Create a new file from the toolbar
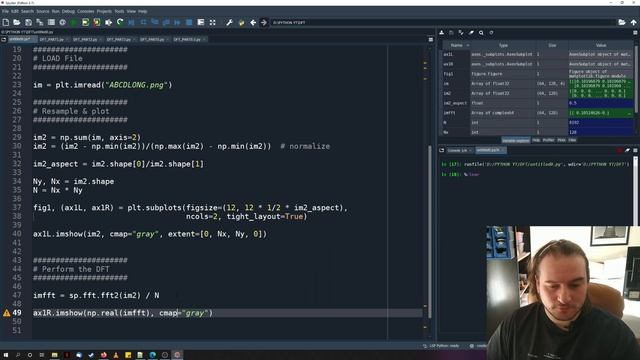 [x=6, y=22]
